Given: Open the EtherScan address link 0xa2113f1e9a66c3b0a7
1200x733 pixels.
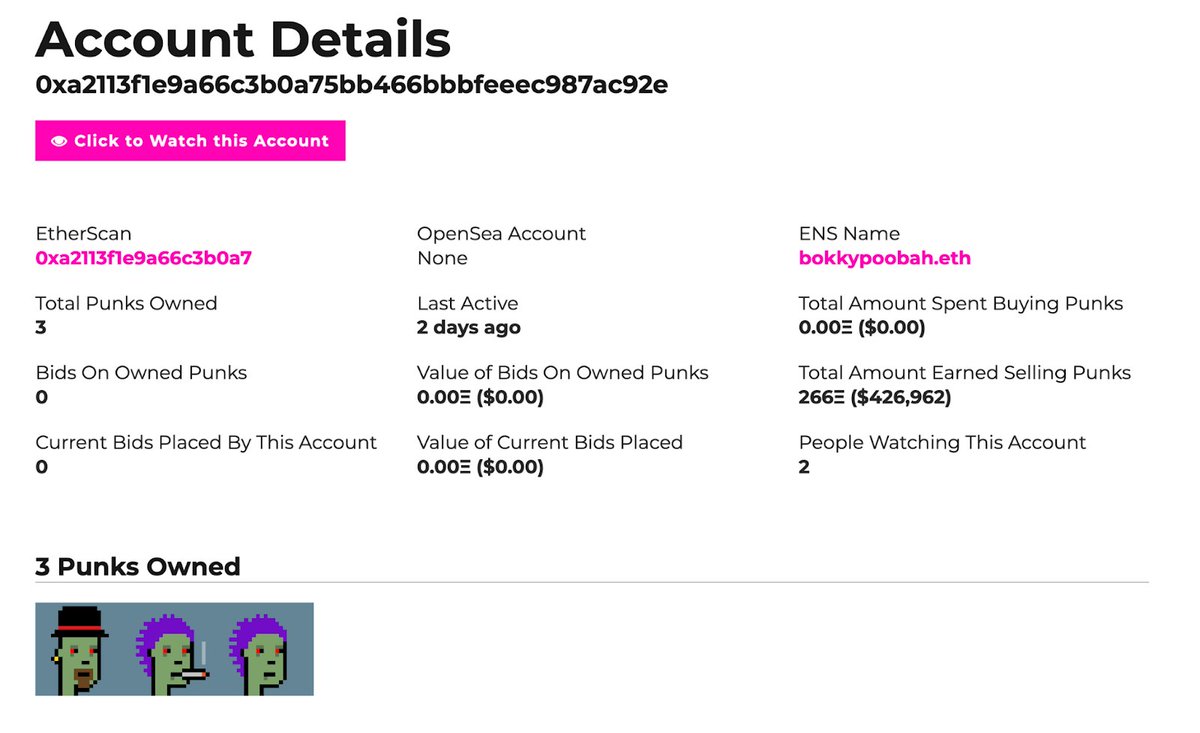Looking at the screenshot, I should [143, 258].
